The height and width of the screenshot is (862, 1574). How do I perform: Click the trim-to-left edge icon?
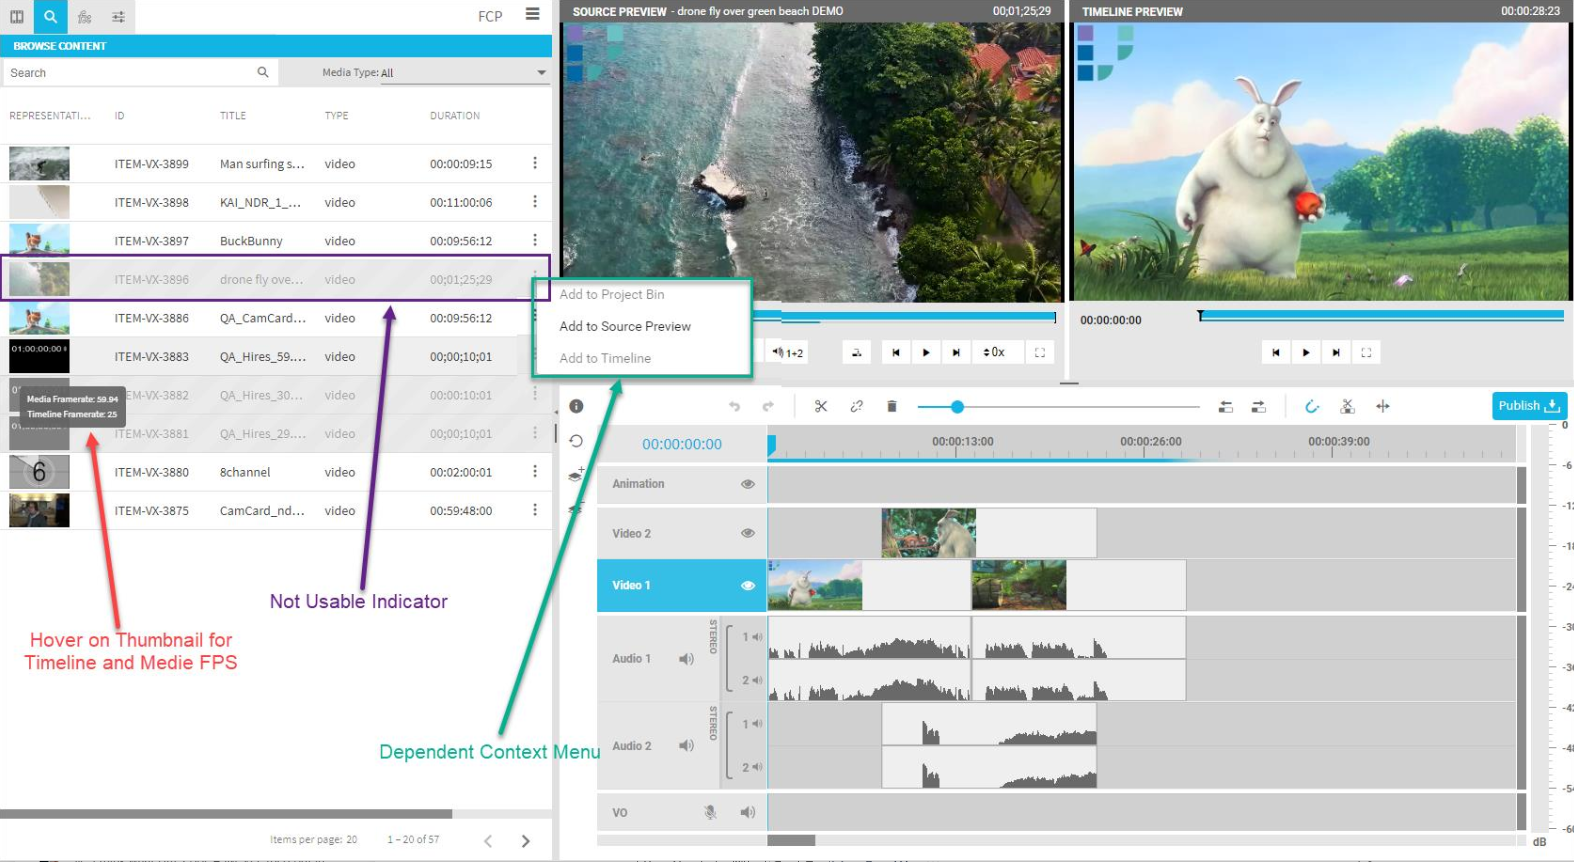click(1226, 406)
